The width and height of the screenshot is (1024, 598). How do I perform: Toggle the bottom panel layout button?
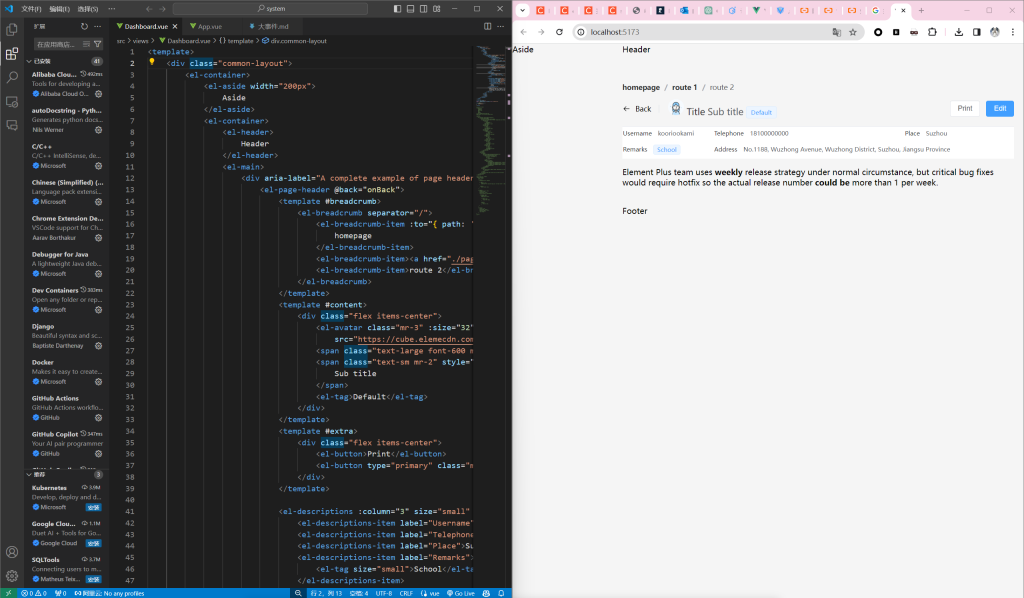click(x=409, y=8)
